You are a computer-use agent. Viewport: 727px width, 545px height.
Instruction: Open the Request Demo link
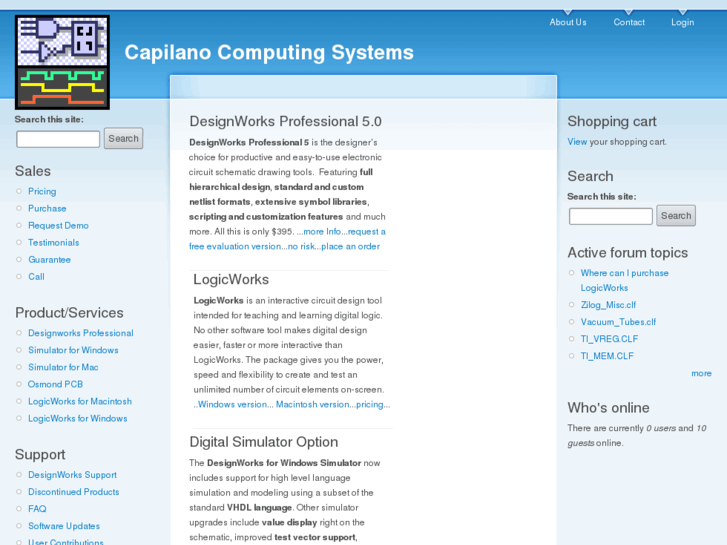coord(58,225)
